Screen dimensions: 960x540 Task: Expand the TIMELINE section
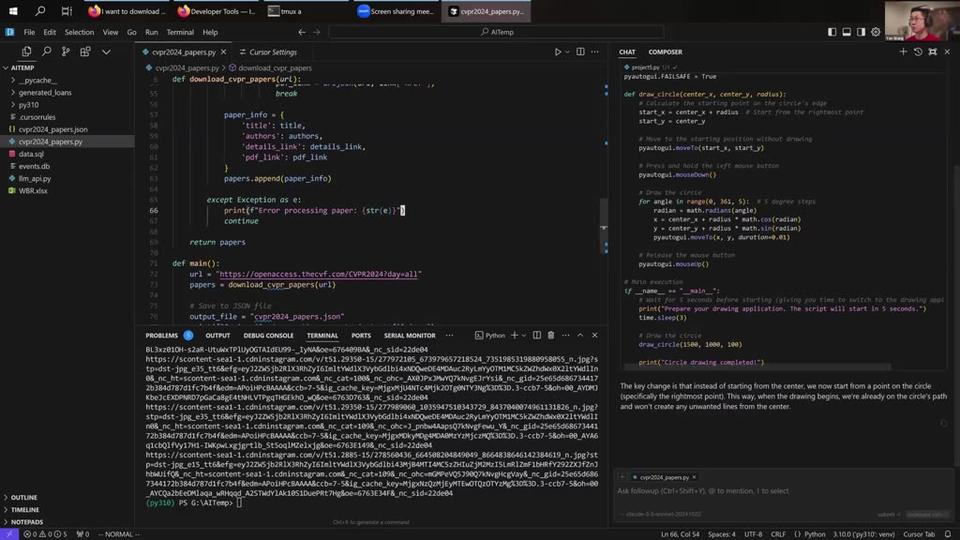(x=67, y=509)
